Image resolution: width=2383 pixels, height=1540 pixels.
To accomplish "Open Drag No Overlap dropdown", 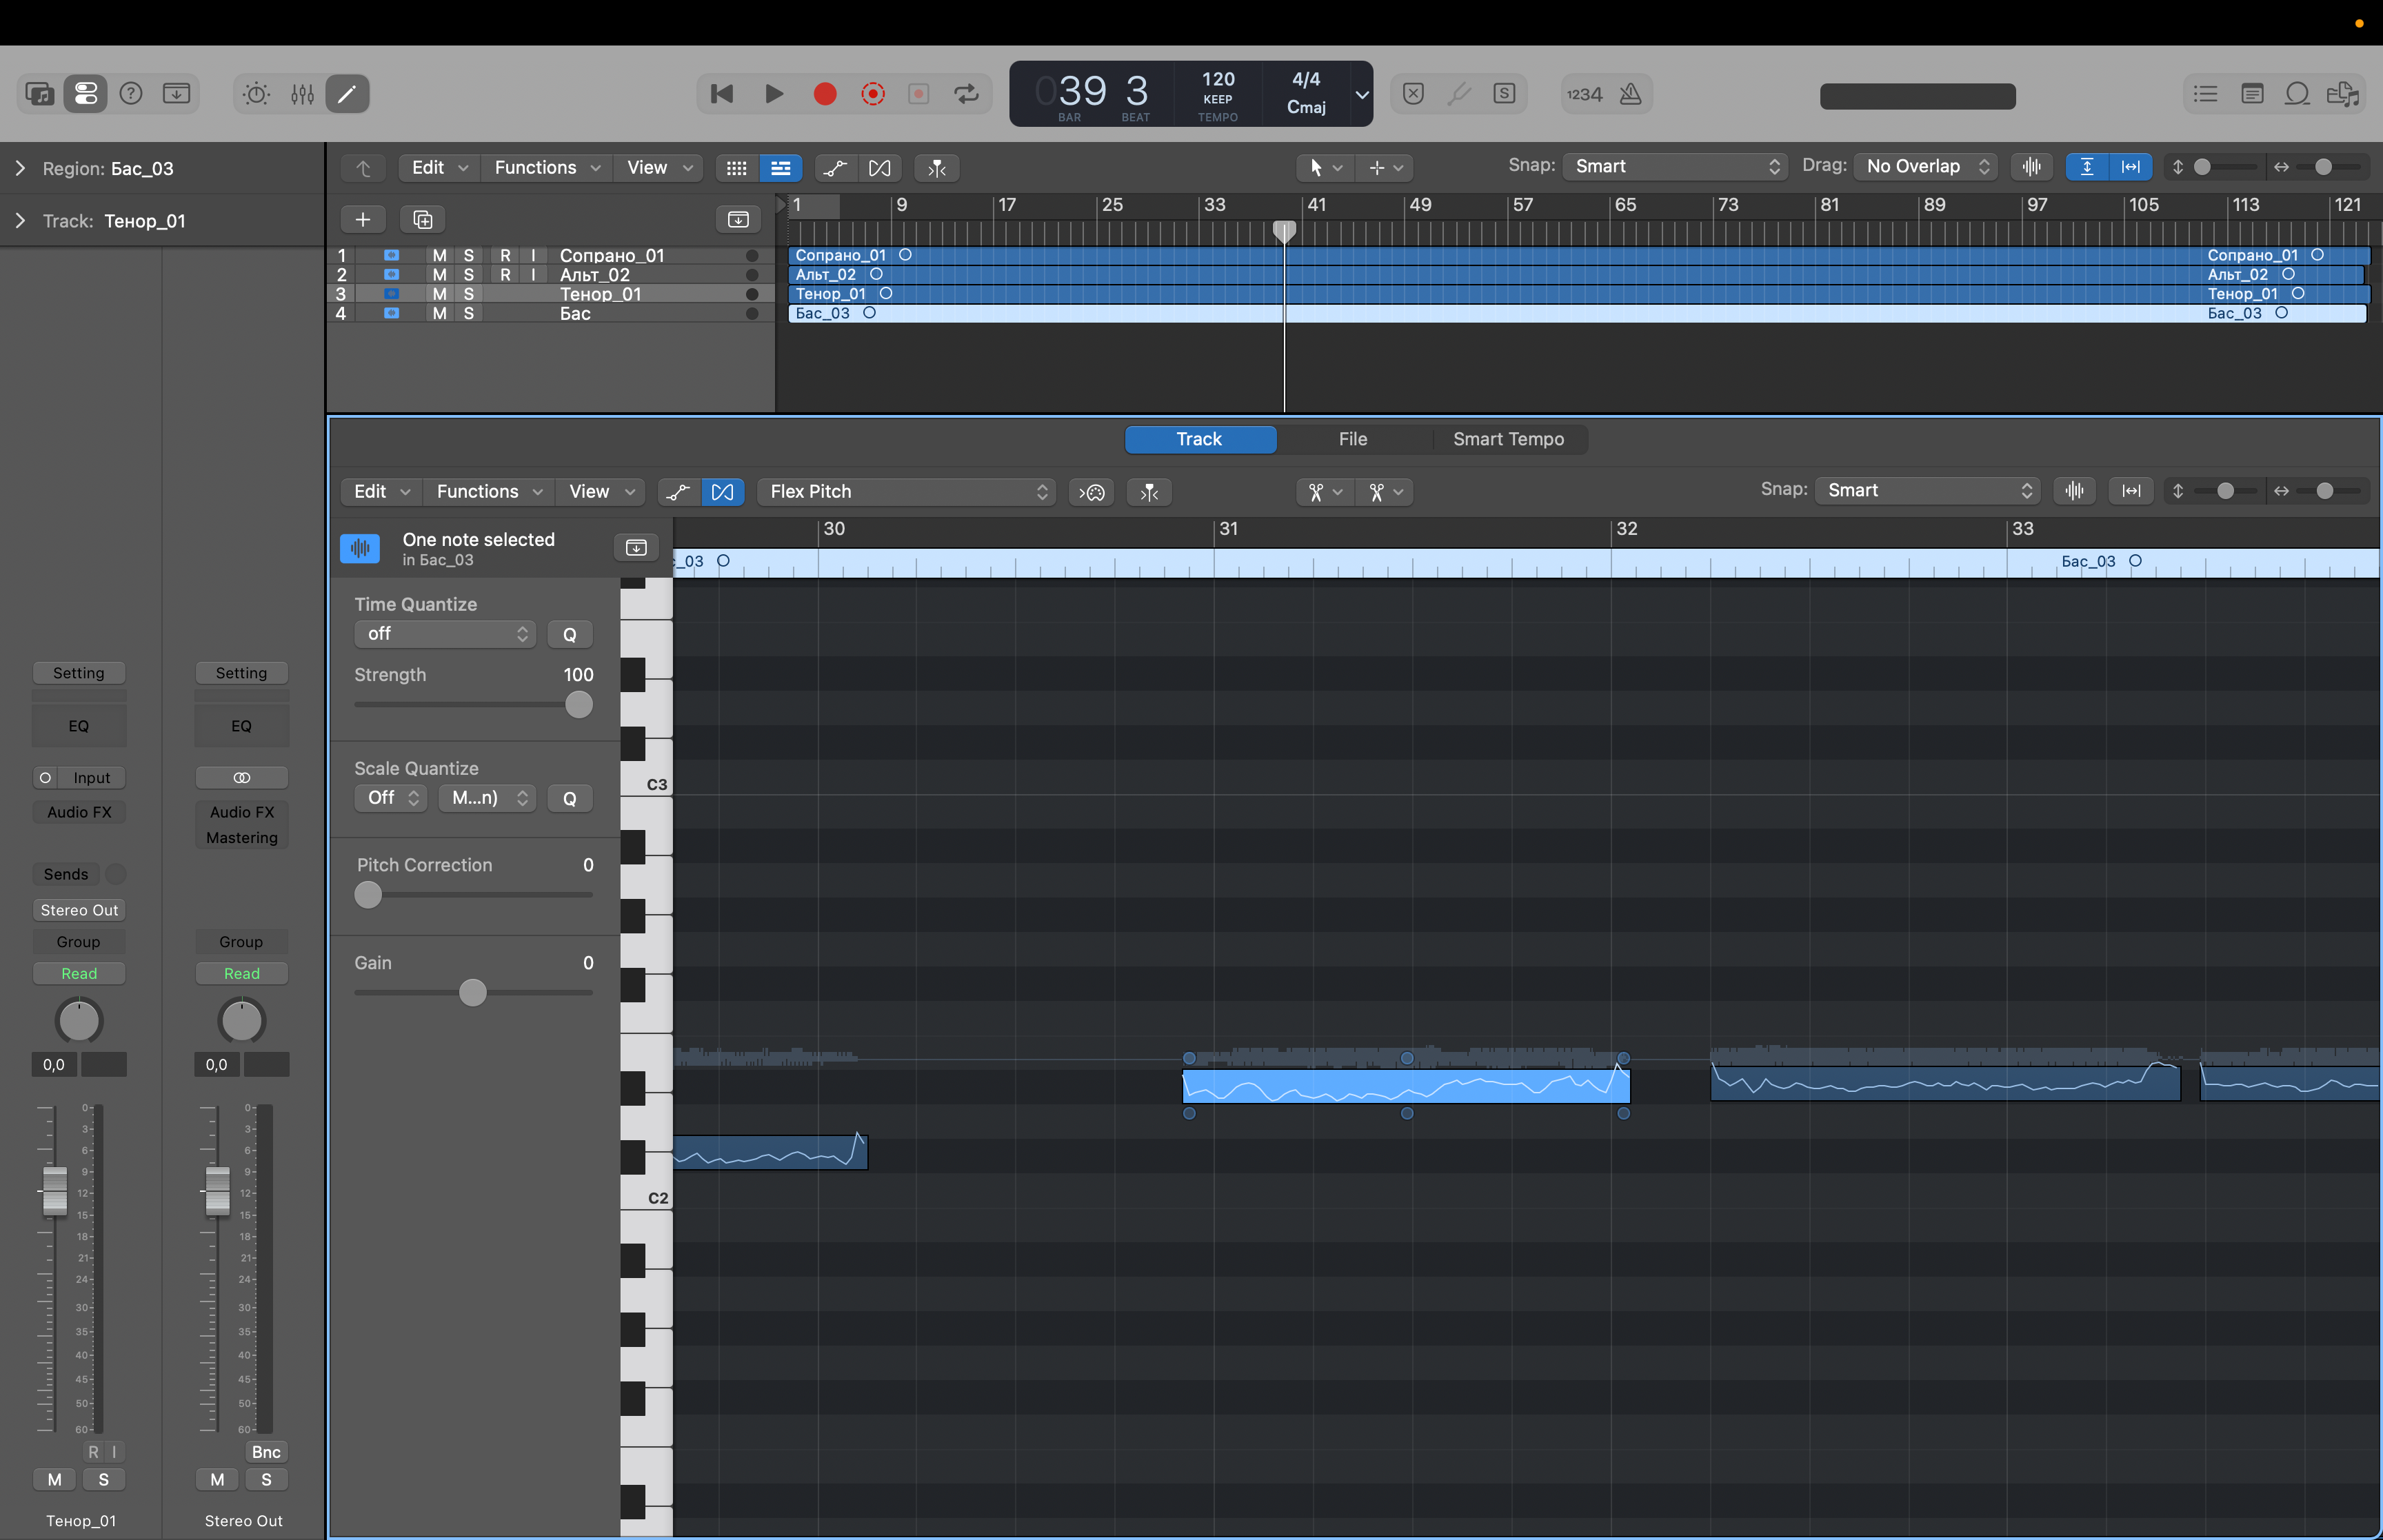I will (1926, 166).
